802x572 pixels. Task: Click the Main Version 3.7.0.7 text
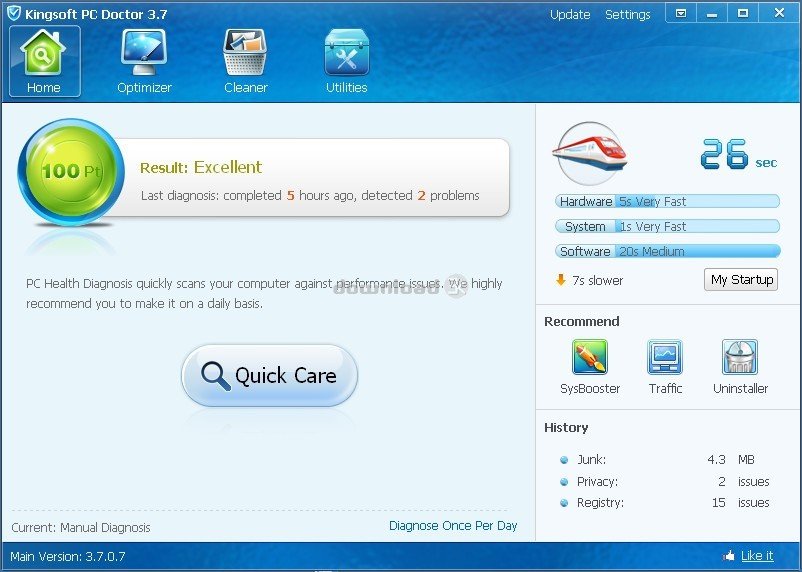coord(68,556)
